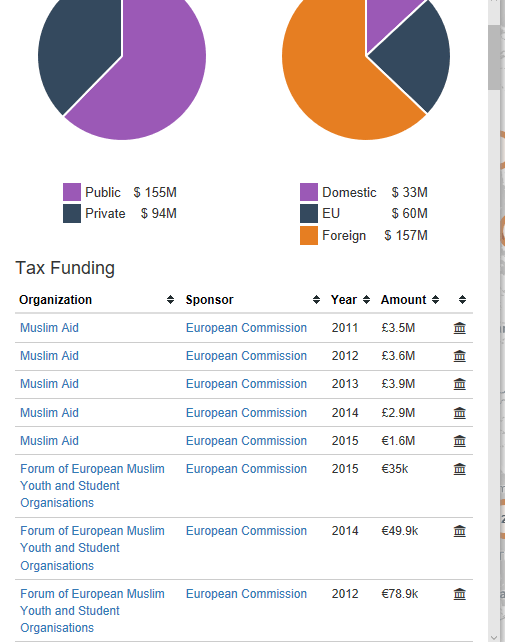Open Muslim Aid link in the 2011 row

pyautogui.click(x=50, y=328)
